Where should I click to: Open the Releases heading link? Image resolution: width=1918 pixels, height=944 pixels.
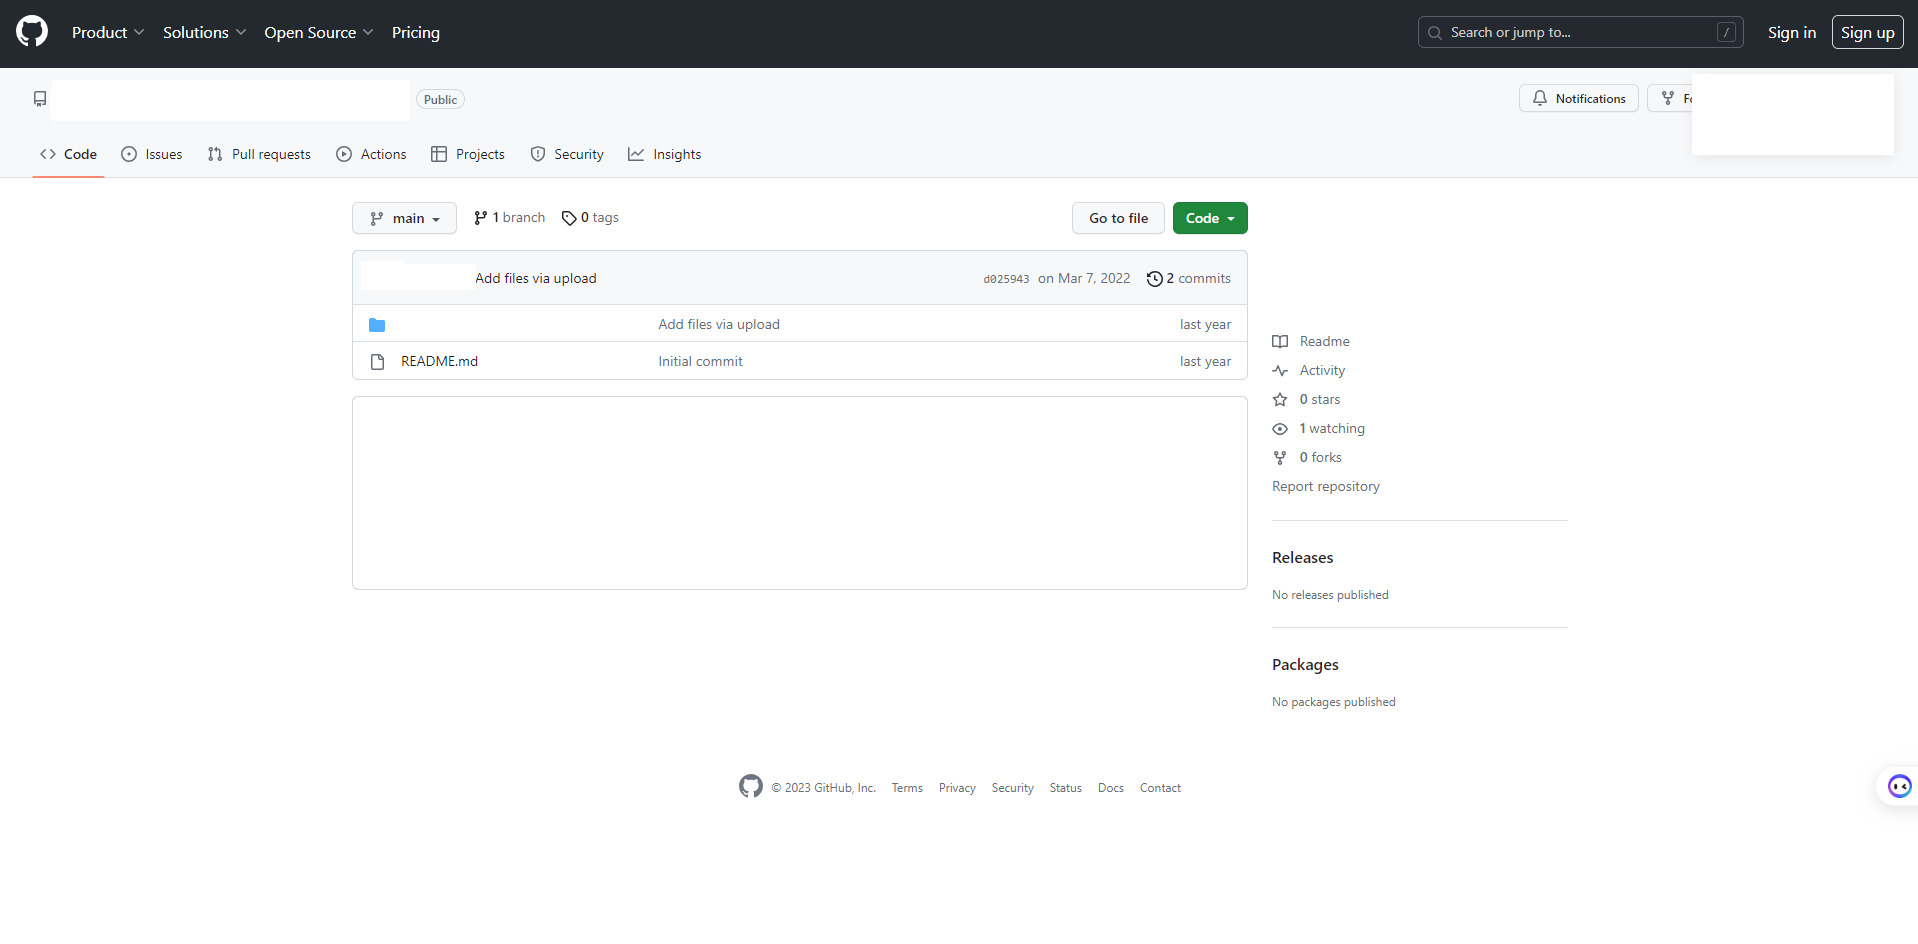(1302, 557)
